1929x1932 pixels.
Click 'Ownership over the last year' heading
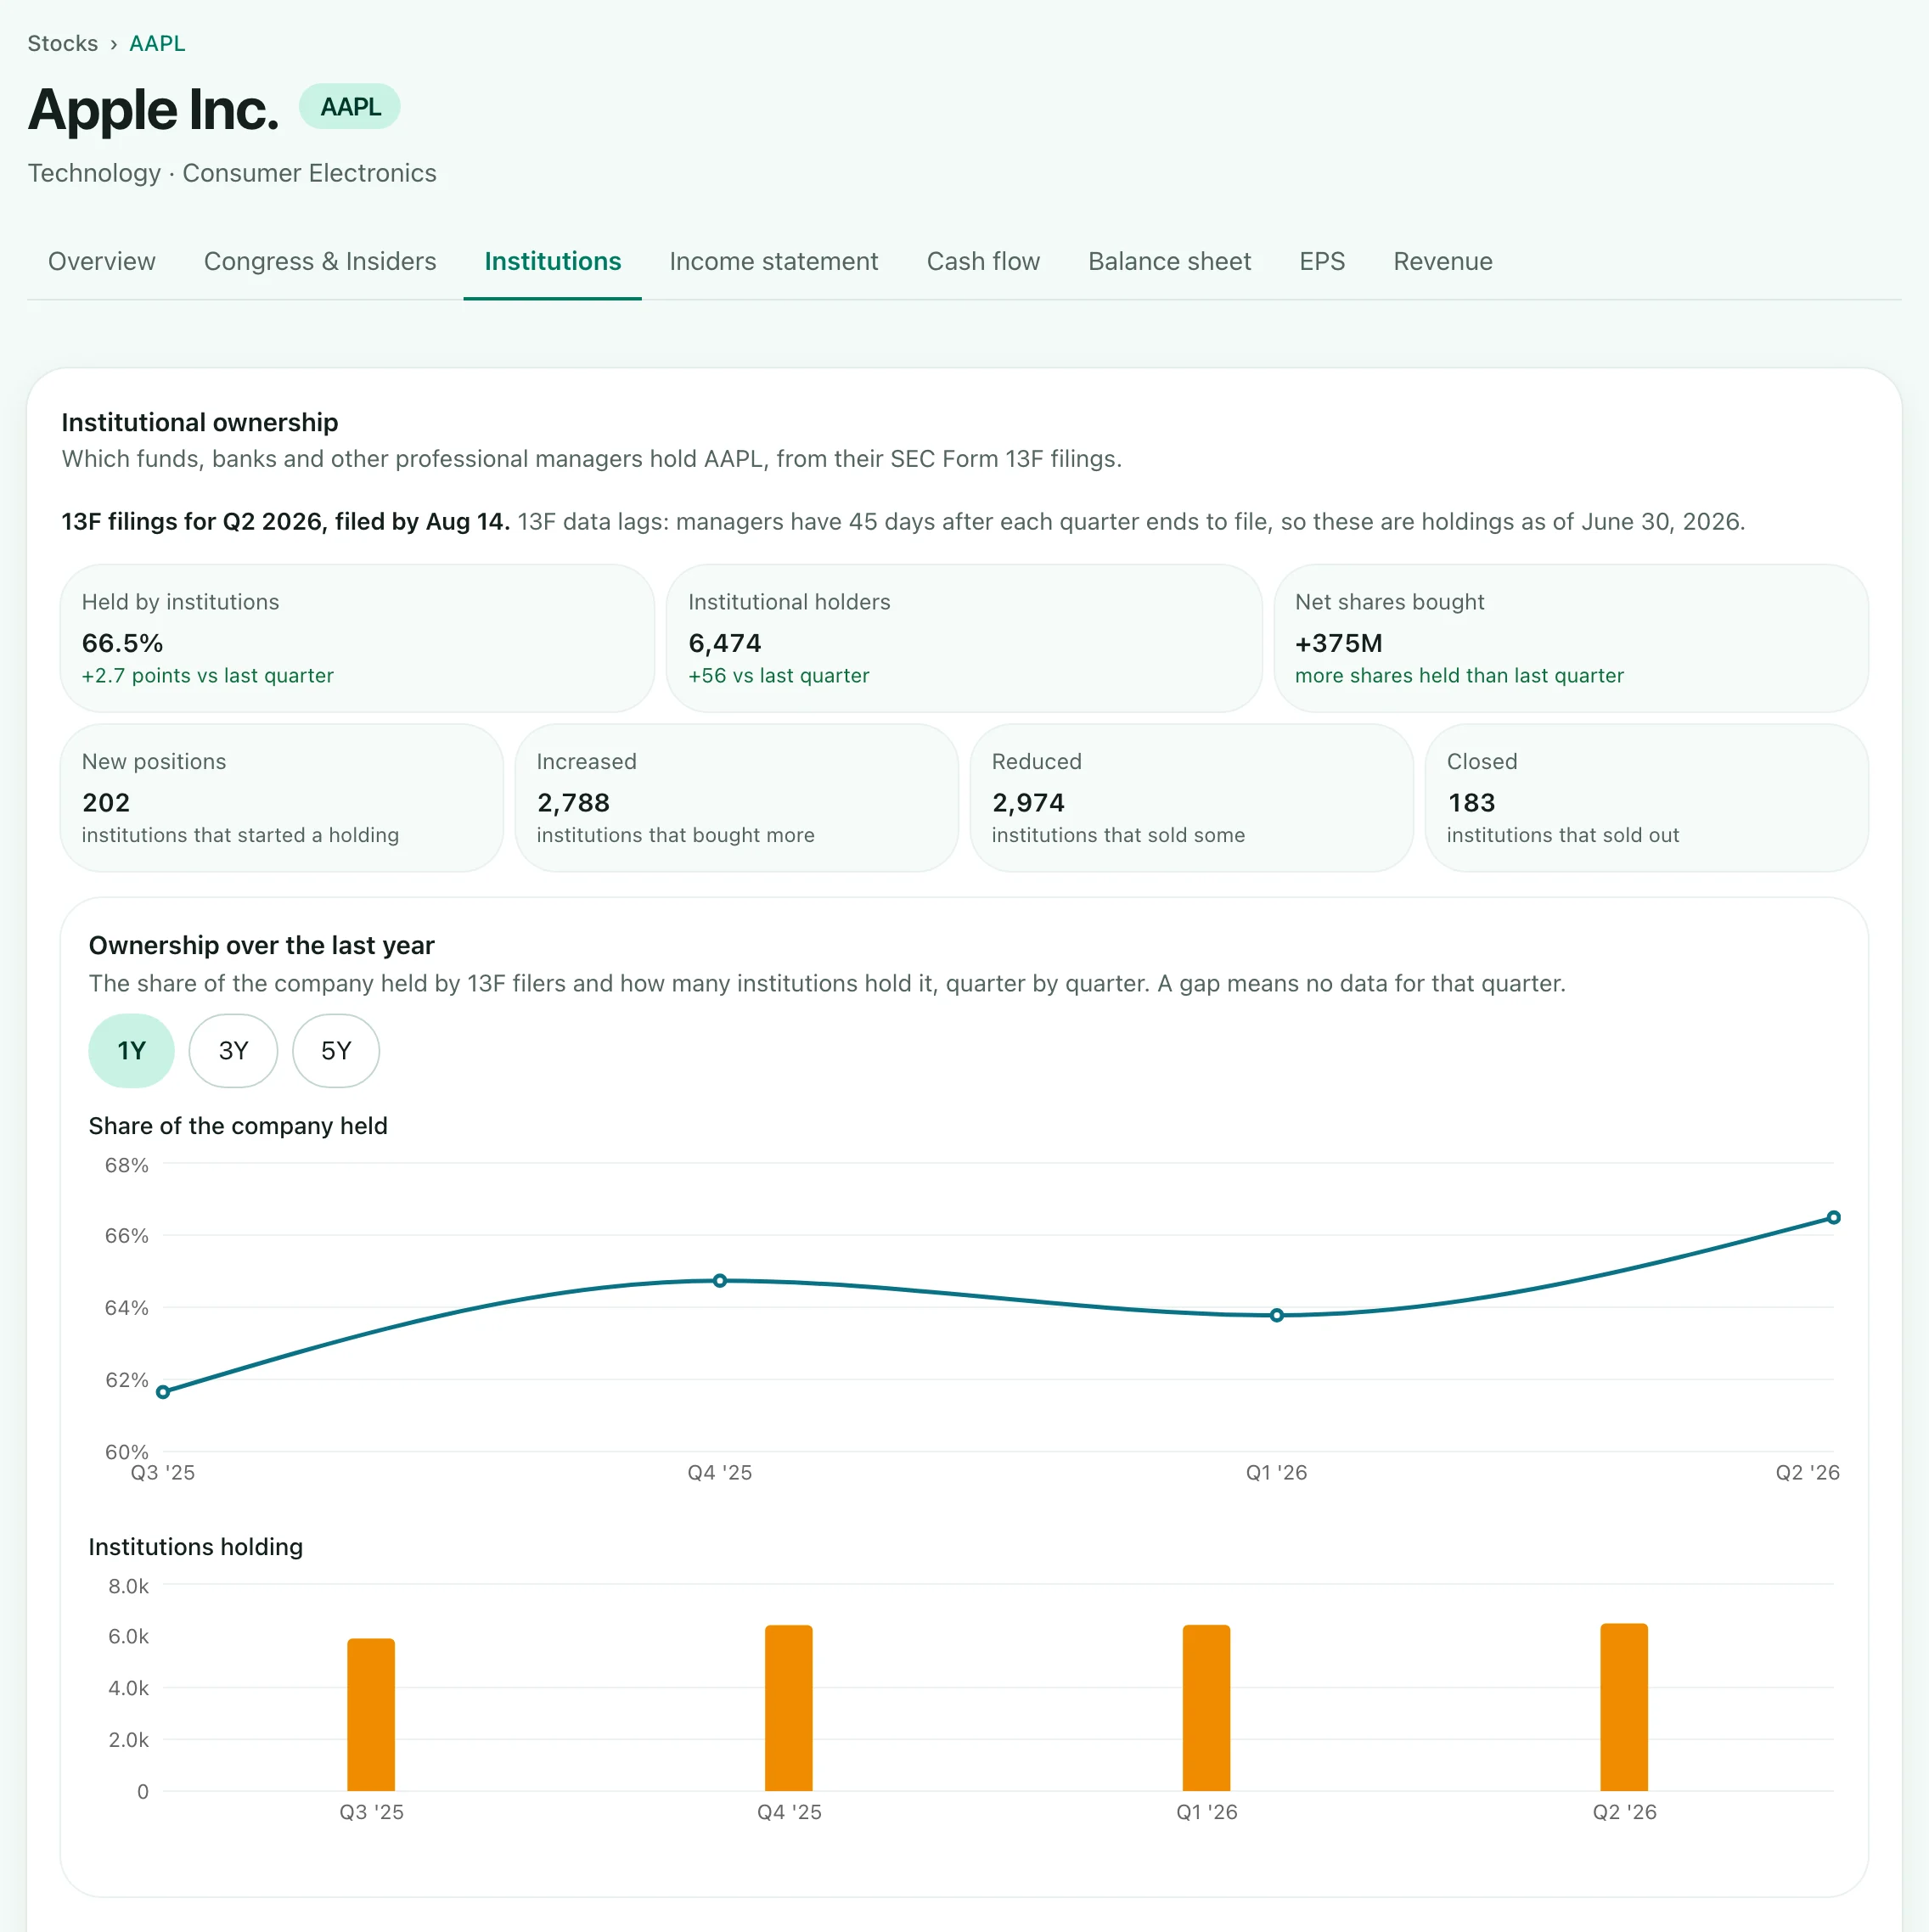click(262, 945)
